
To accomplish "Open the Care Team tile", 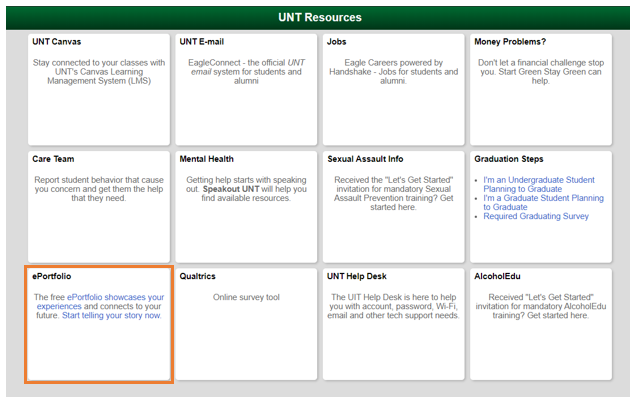I will [99, 207].
